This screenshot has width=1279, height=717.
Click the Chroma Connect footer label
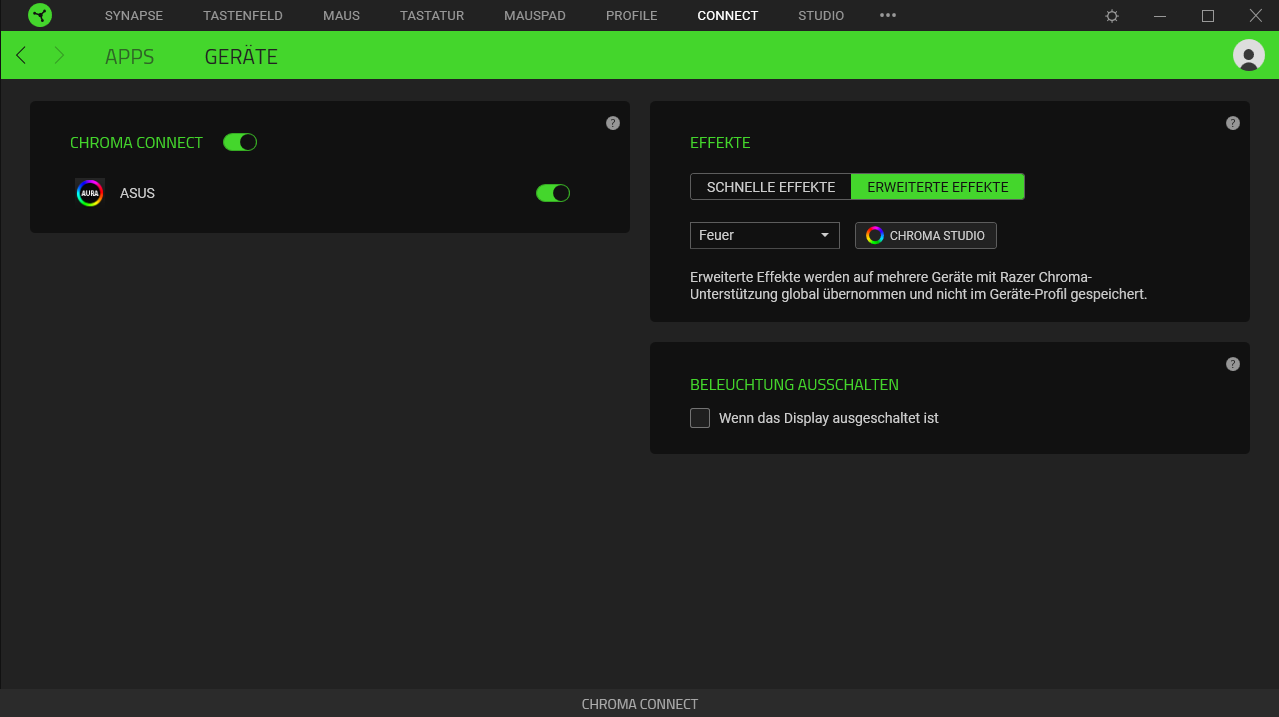click(x=640, y=704)
